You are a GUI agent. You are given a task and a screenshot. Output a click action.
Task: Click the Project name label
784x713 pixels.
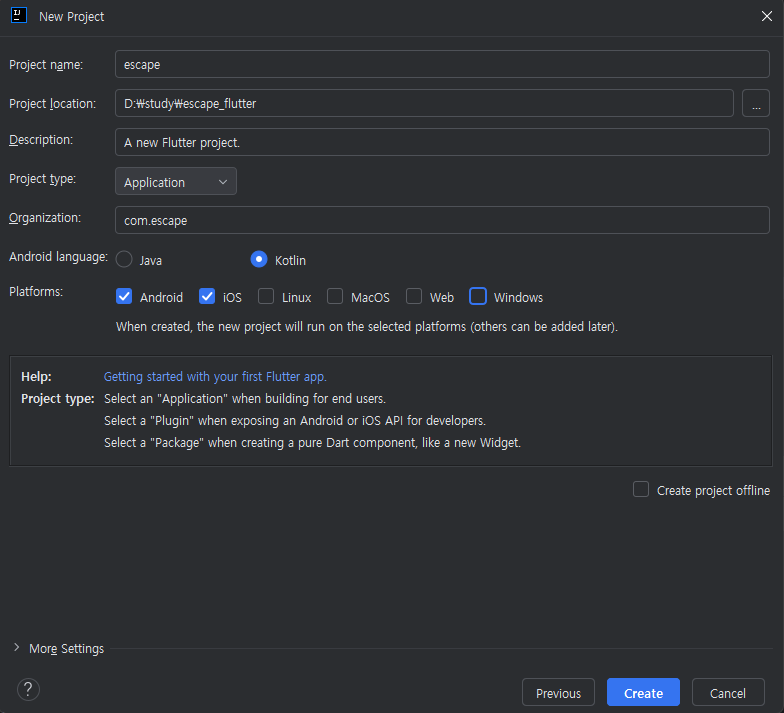point(46,64)
